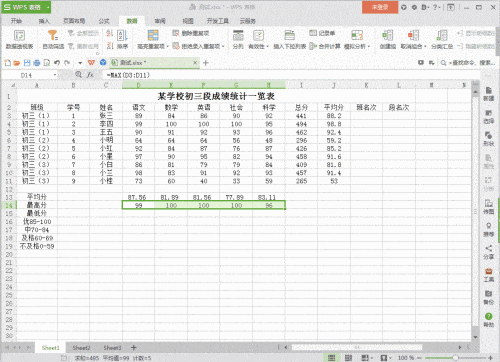Viewport: 500px width, 362px height.
Task: Click the 分类汇总 subtotal icon
Action: pos(442,35)
